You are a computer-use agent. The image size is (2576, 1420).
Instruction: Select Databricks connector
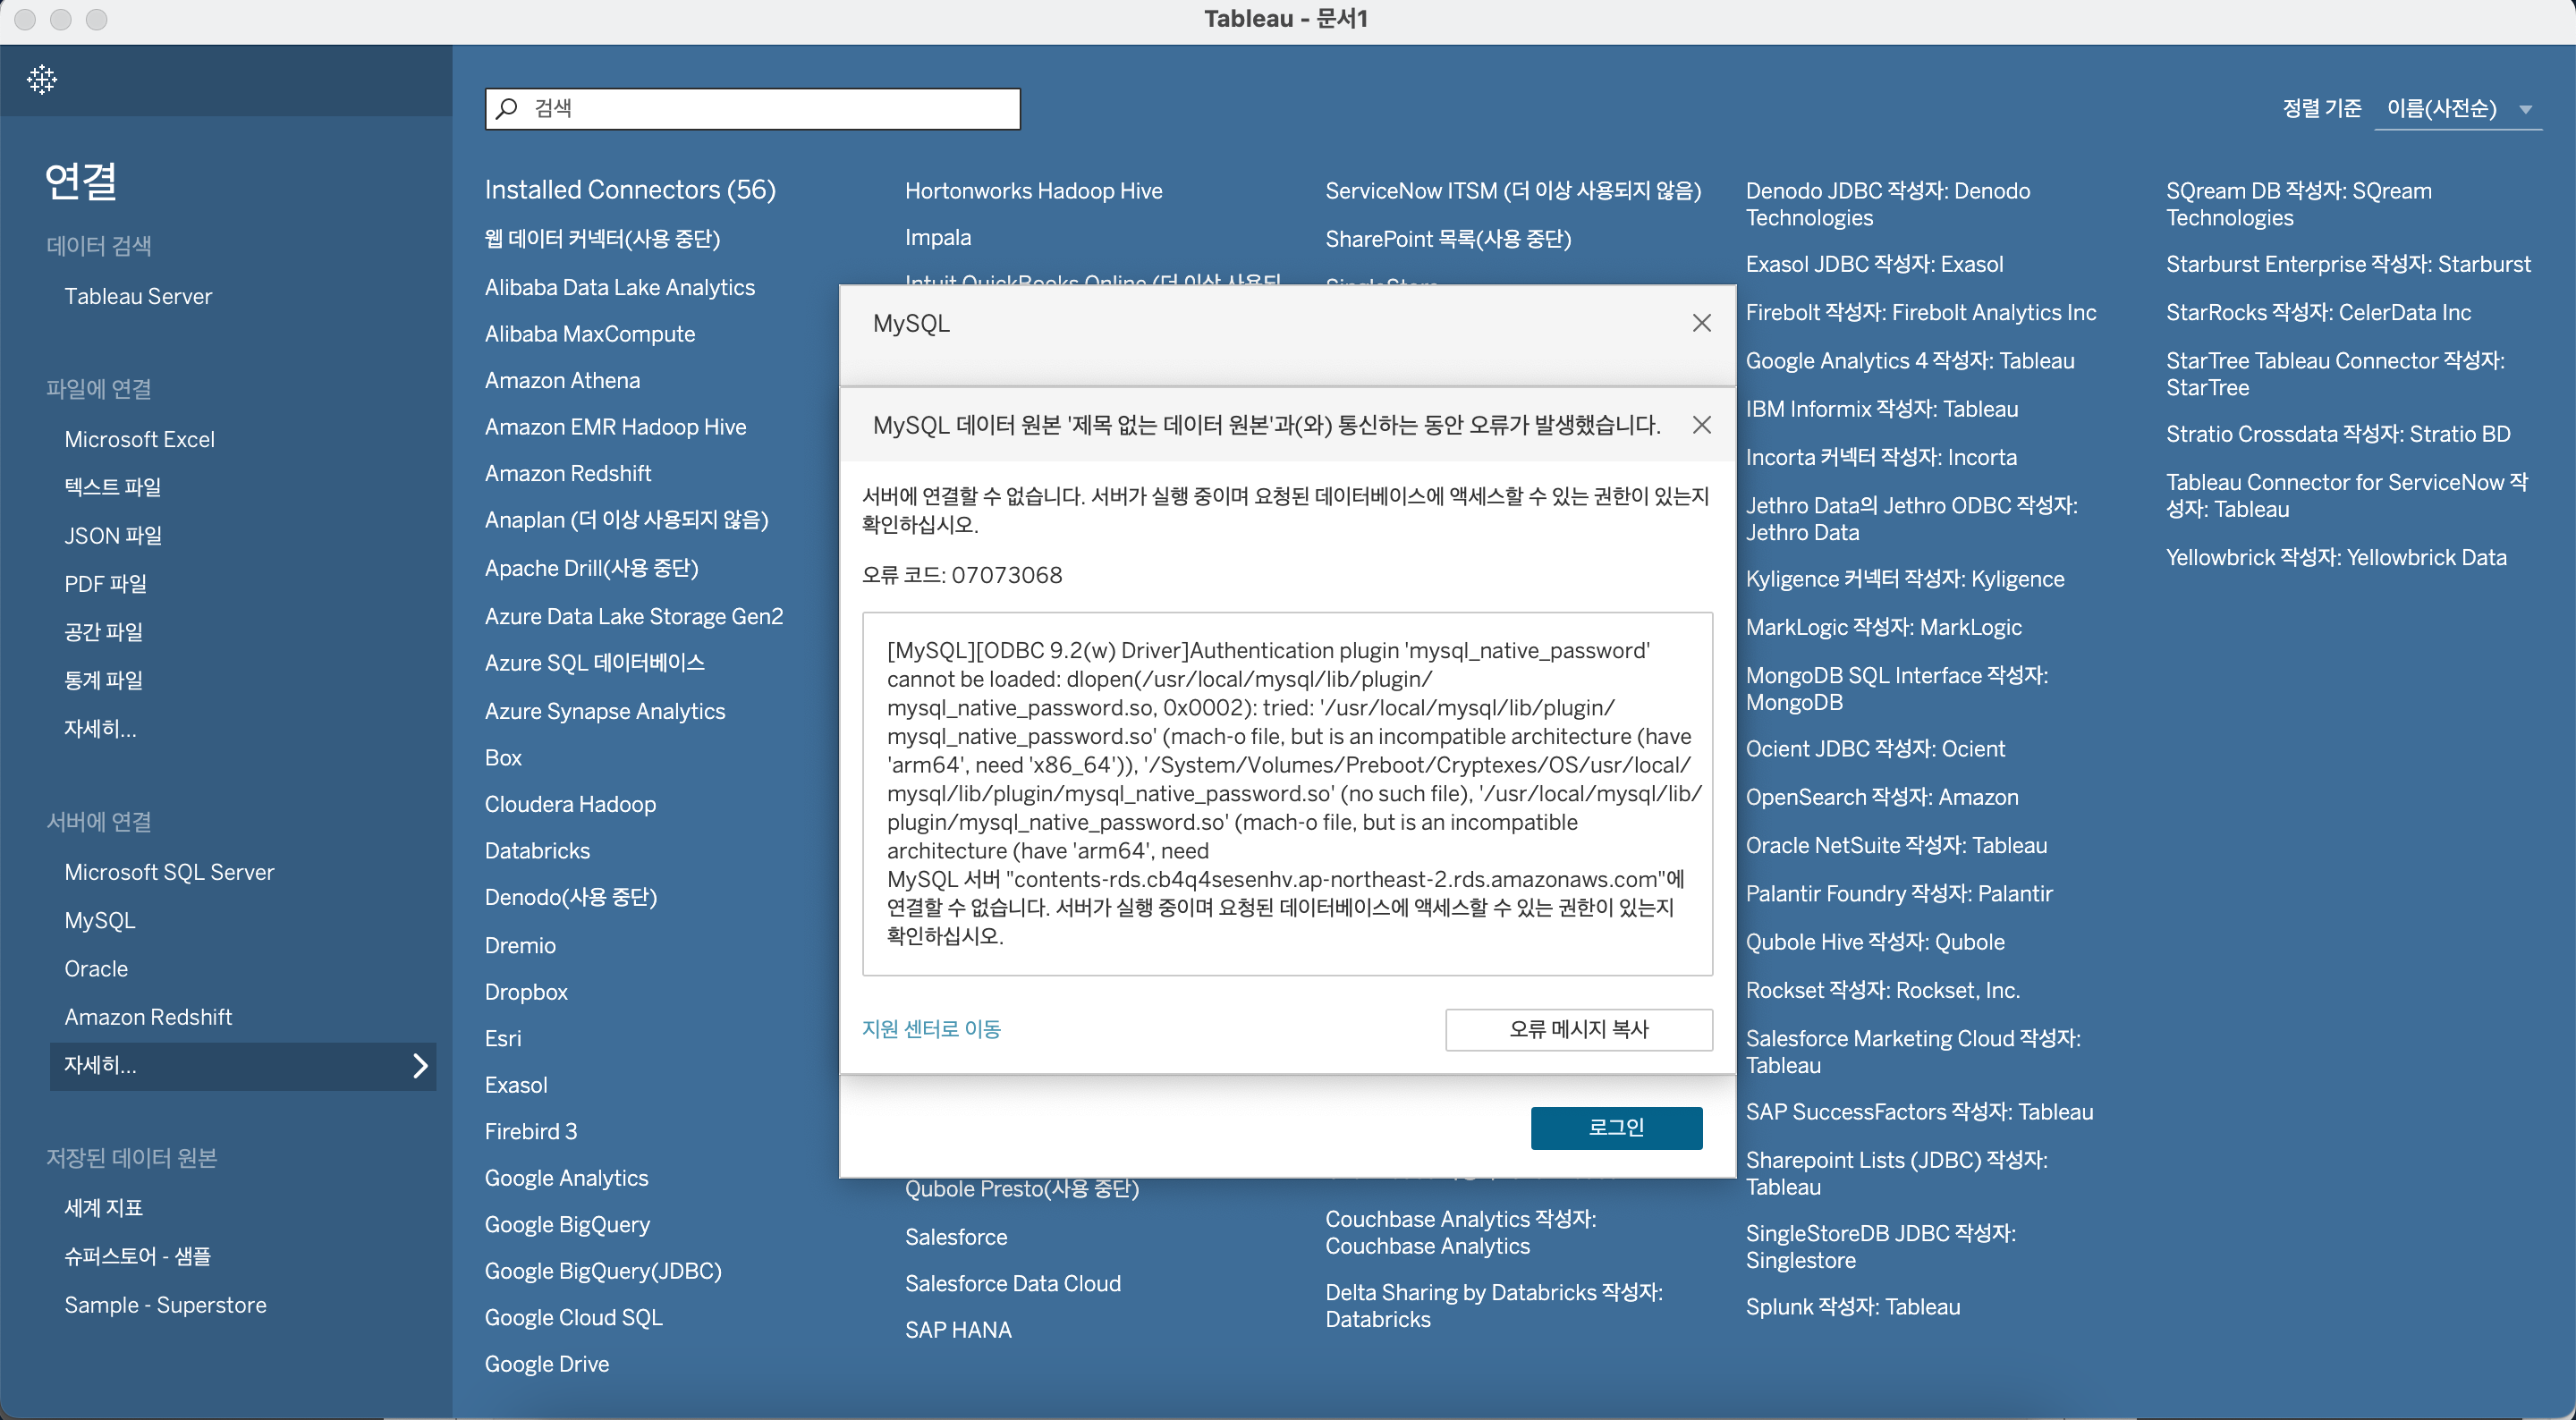click(537, 851)
